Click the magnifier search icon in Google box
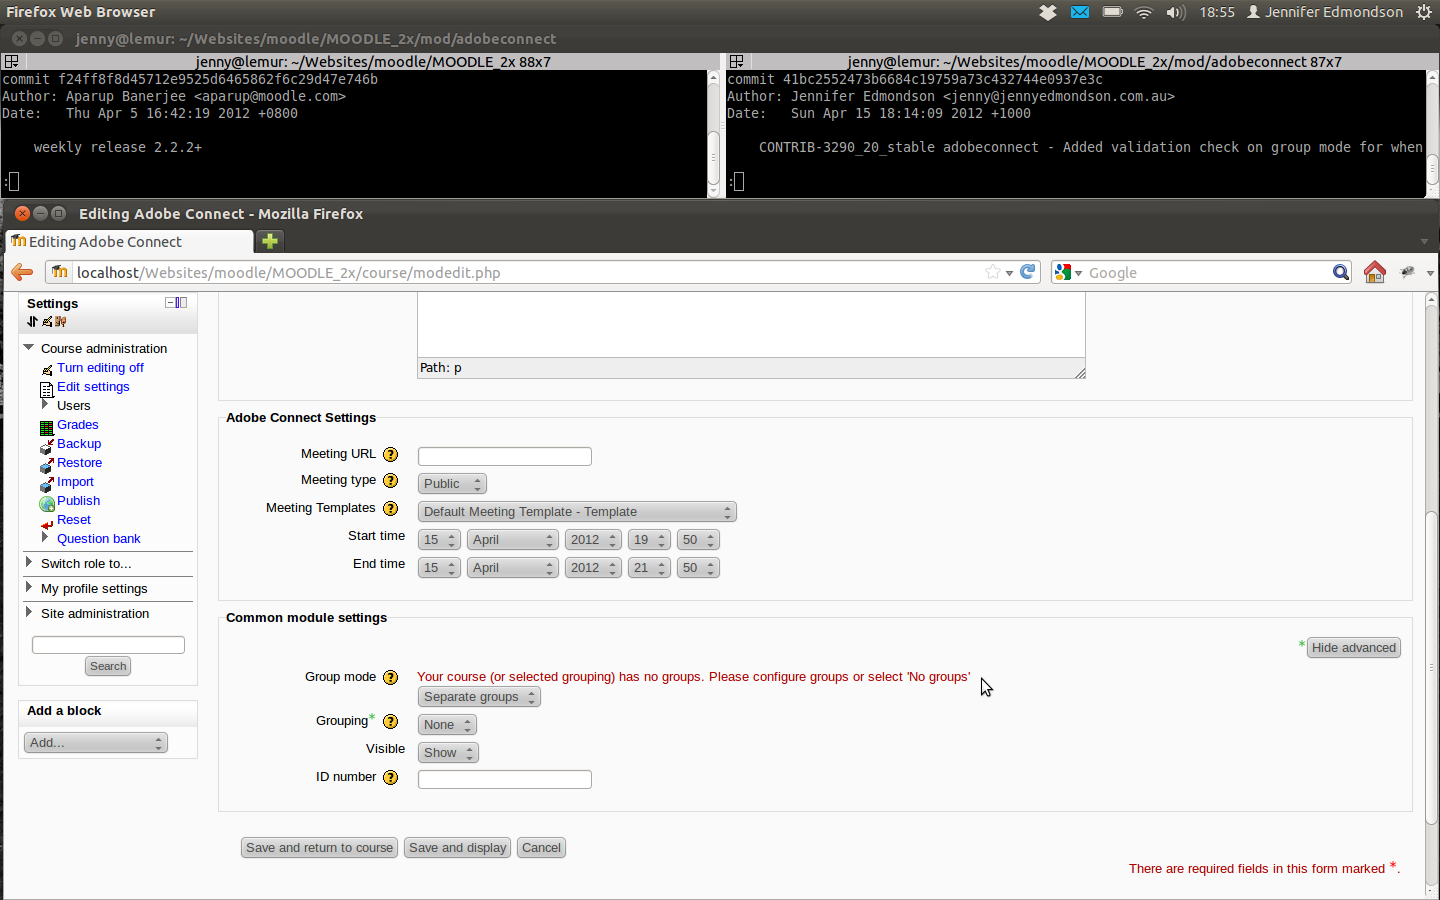 1341,272
